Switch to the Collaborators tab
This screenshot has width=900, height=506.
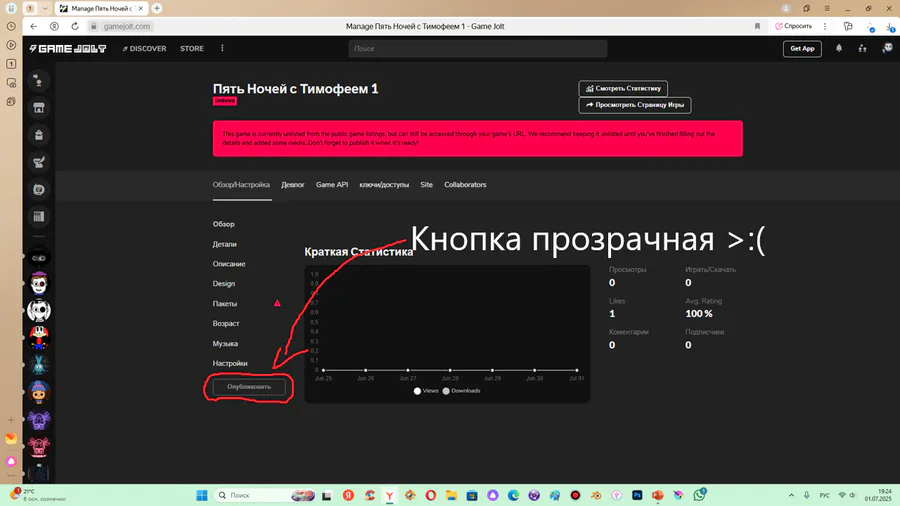click(465, 185)
